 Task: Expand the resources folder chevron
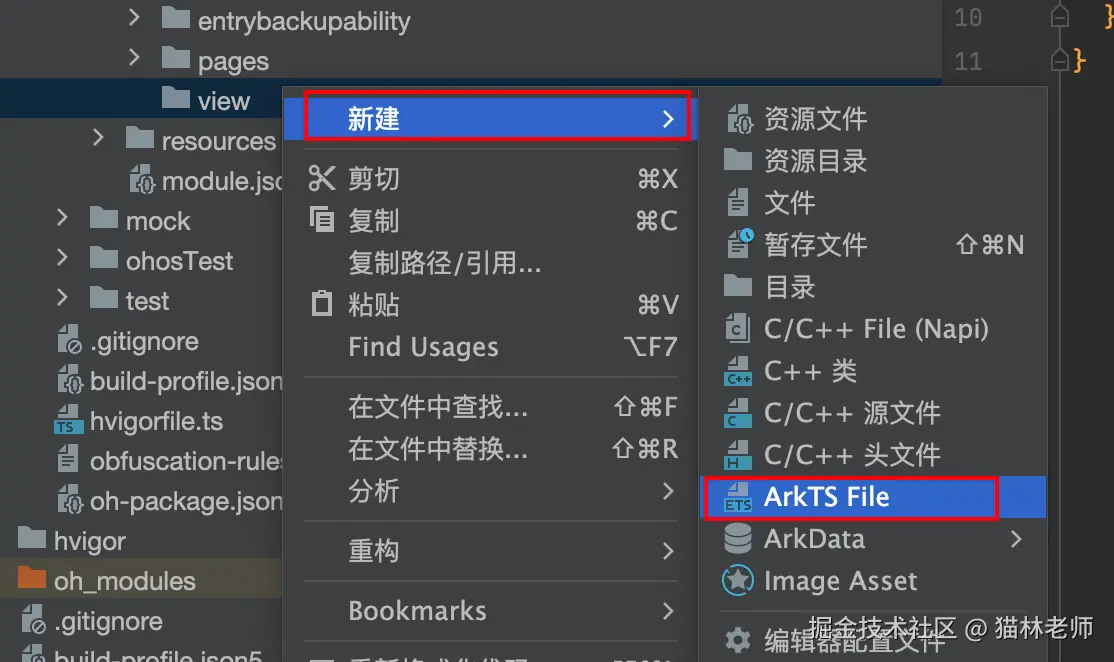(x=98, y=137)
